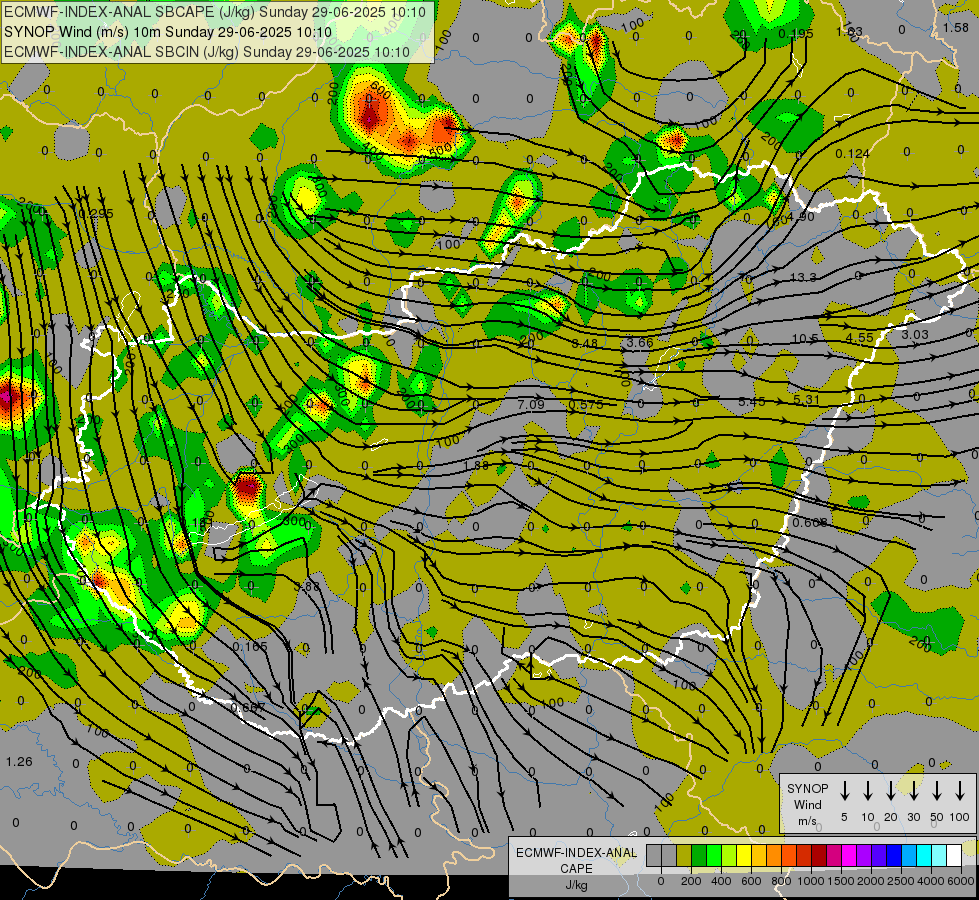The width and height of the screenshot is (979, 900).
Task: Click the 1.58 value at top right
Action: click(956, 27)
